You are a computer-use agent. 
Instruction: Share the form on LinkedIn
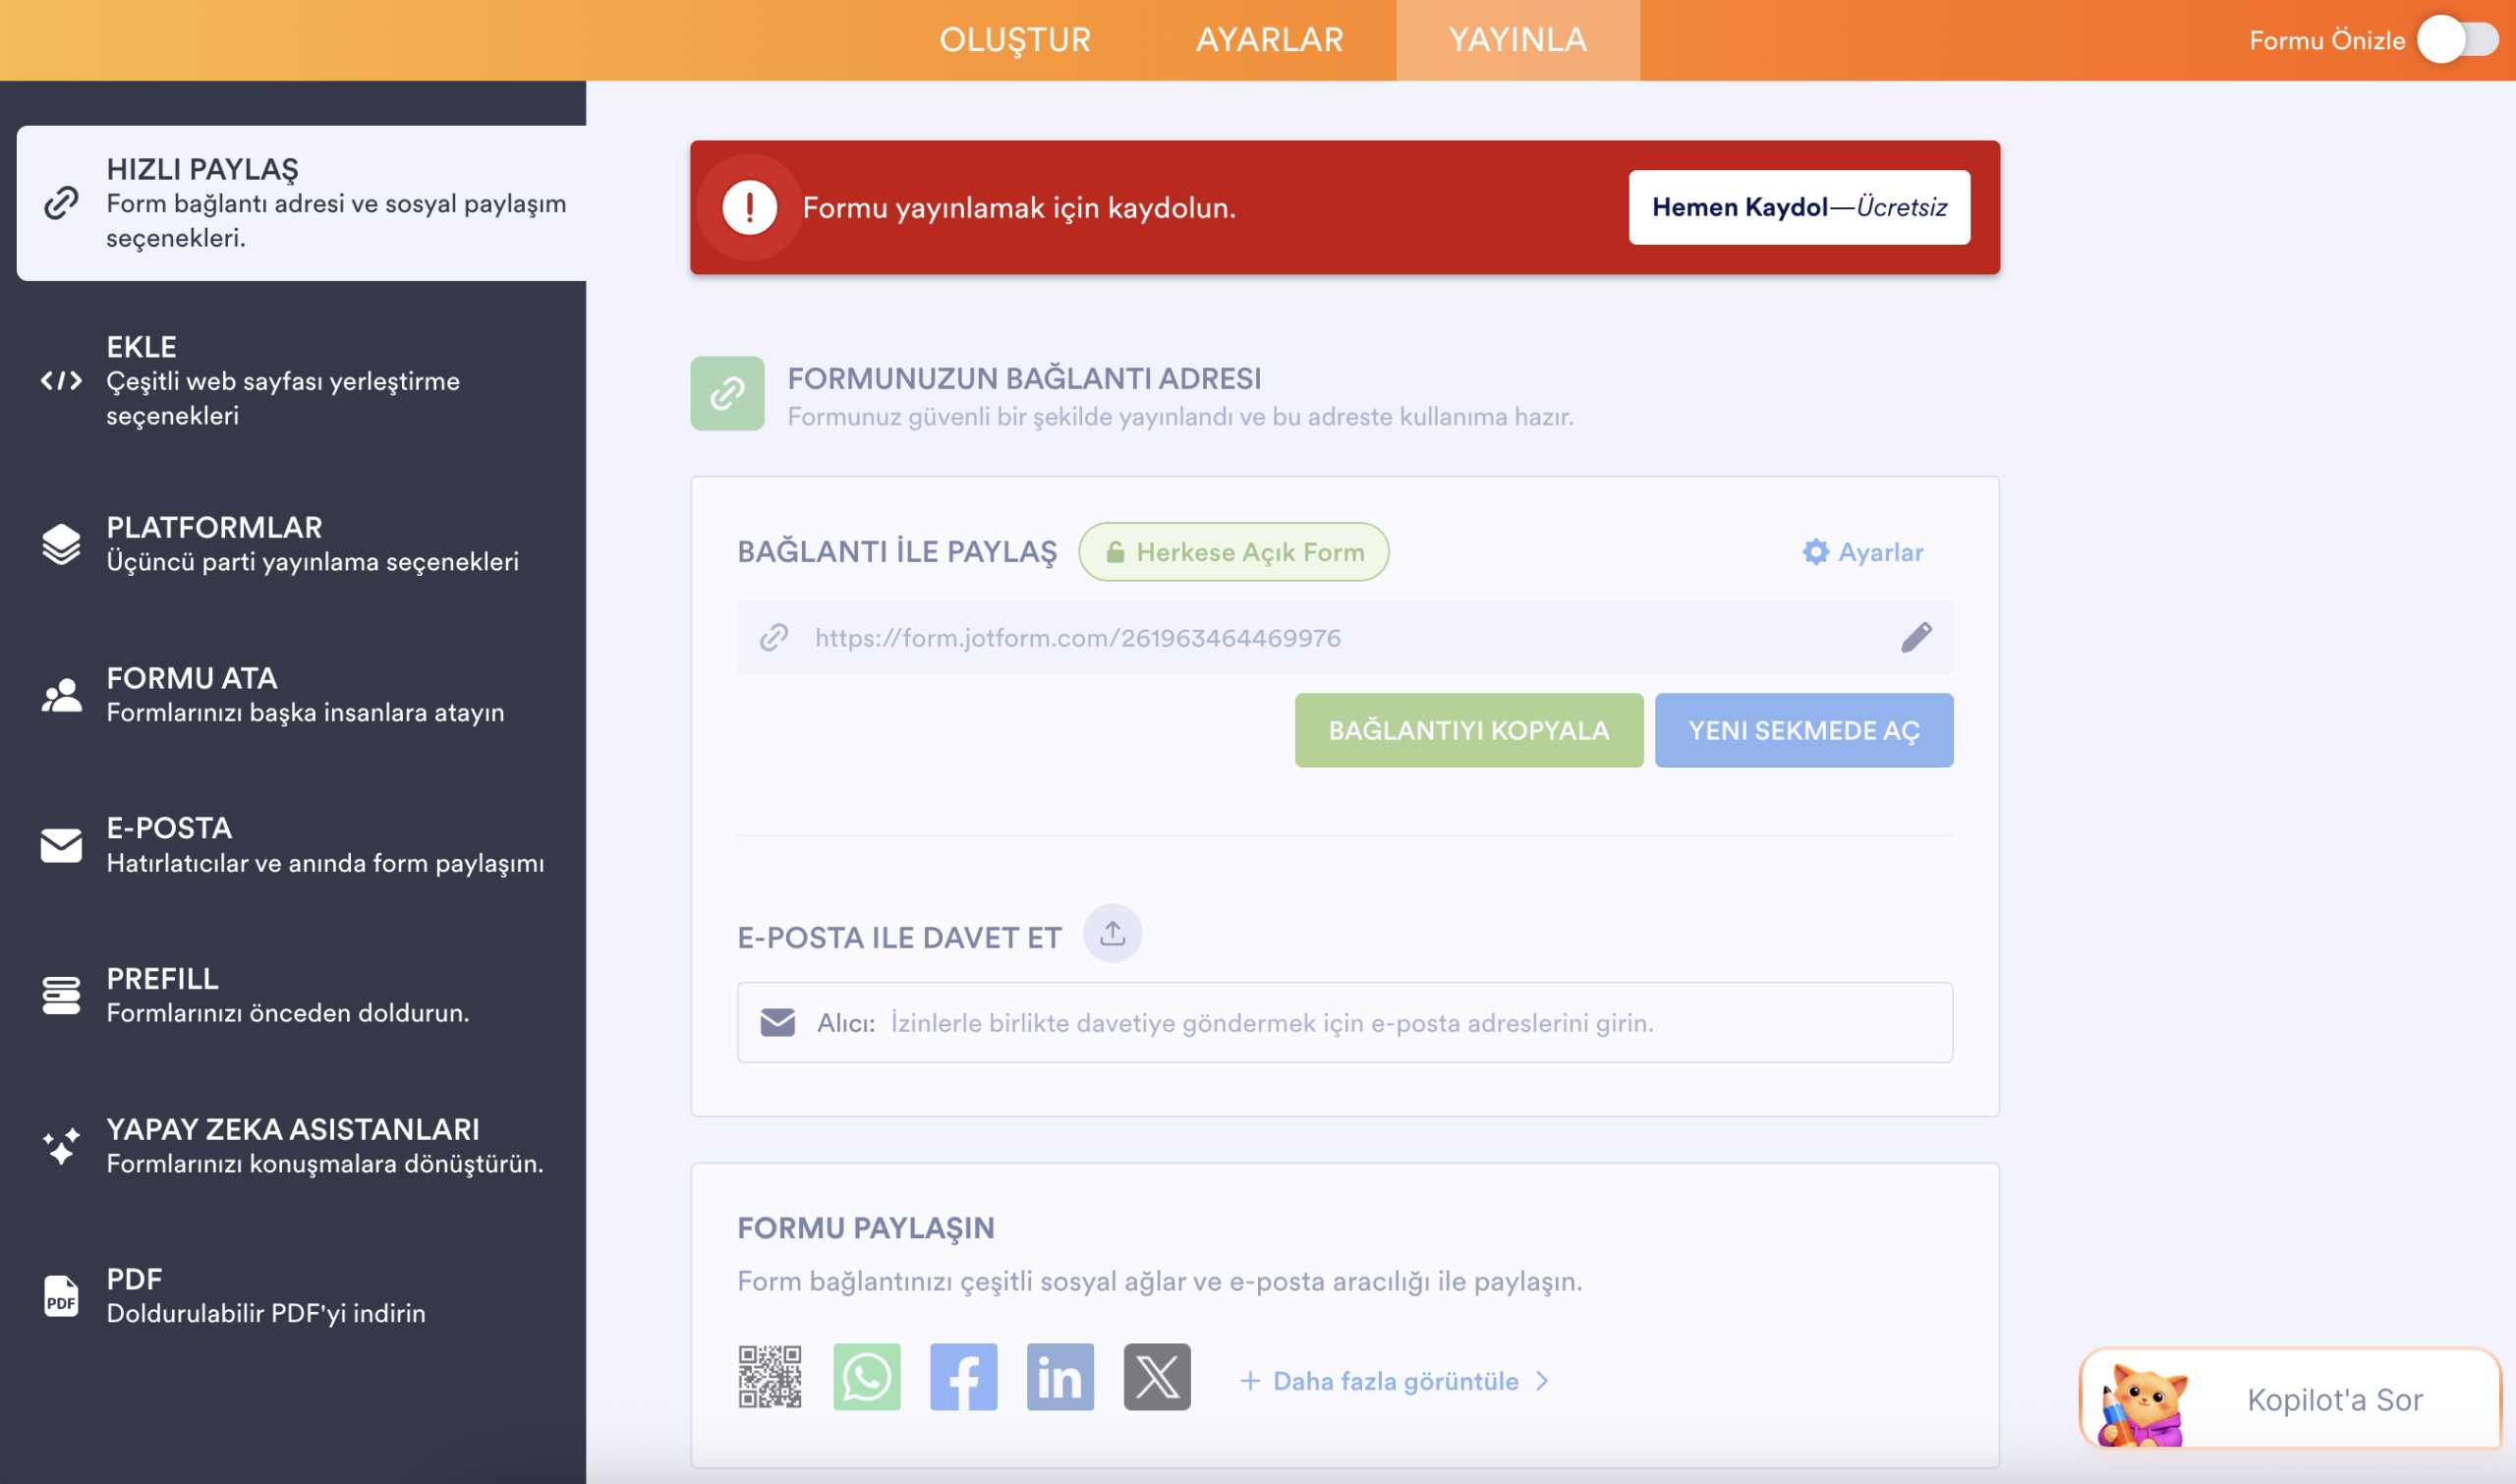pyautogui.click(x=1060, y=1376)
